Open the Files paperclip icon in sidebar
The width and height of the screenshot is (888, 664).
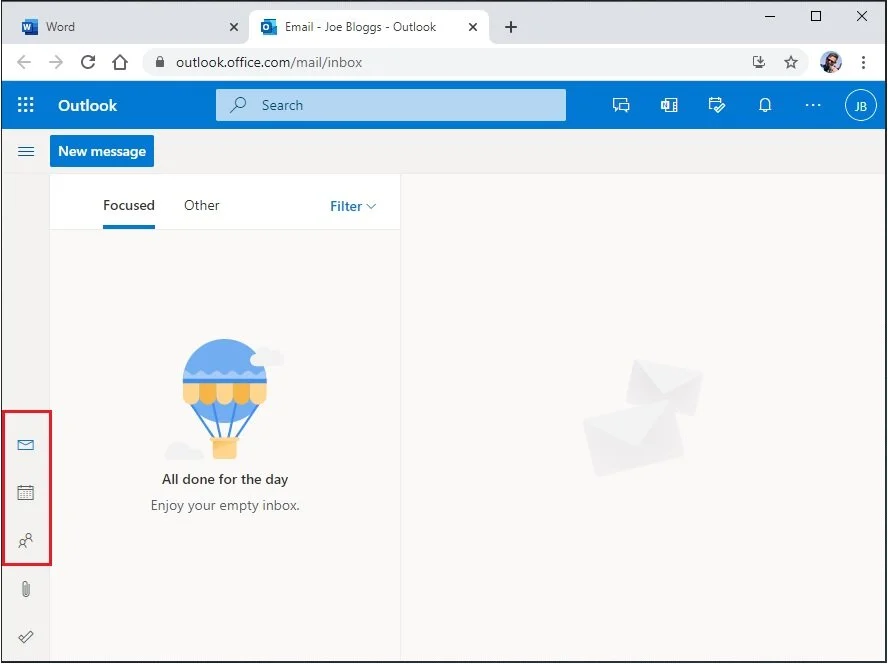coord(25,590)
